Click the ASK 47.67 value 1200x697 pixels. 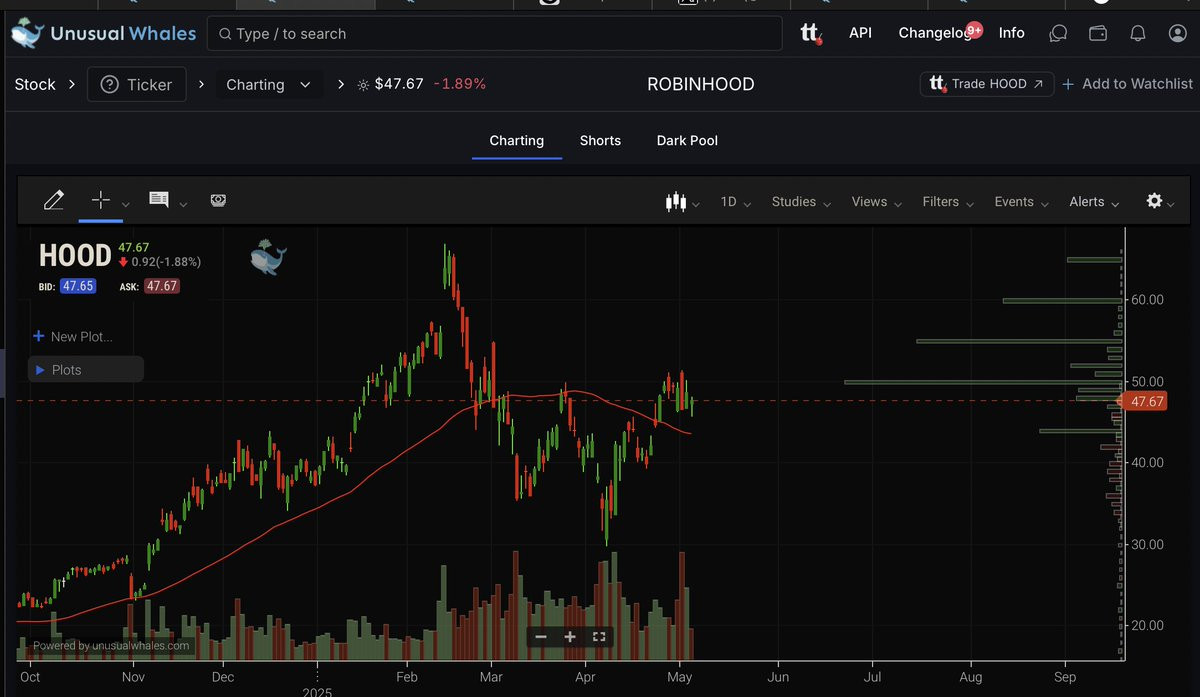point(161,286)
